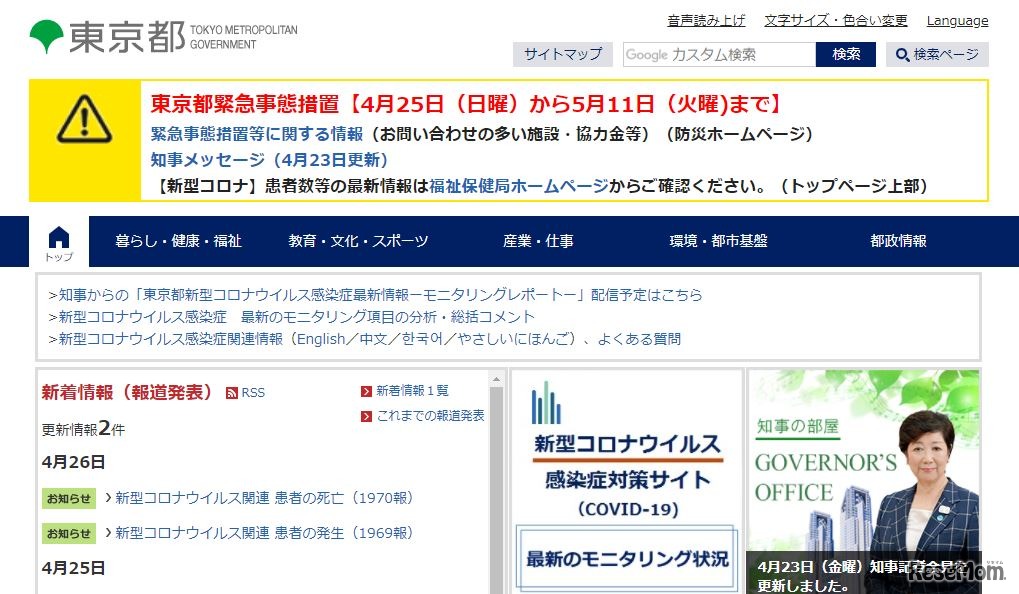Open 産業・仕事 menu

point(538,241)
